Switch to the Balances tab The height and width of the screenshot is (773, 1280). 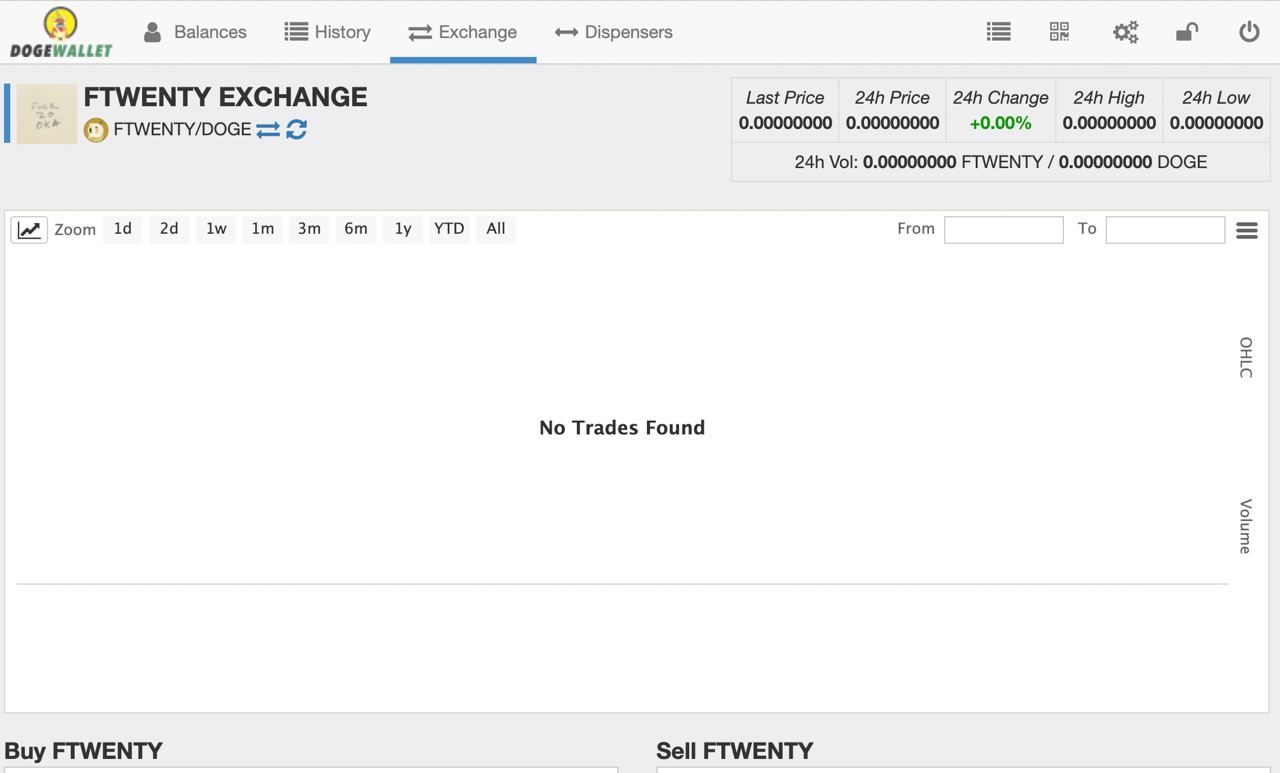coord(195,32)
